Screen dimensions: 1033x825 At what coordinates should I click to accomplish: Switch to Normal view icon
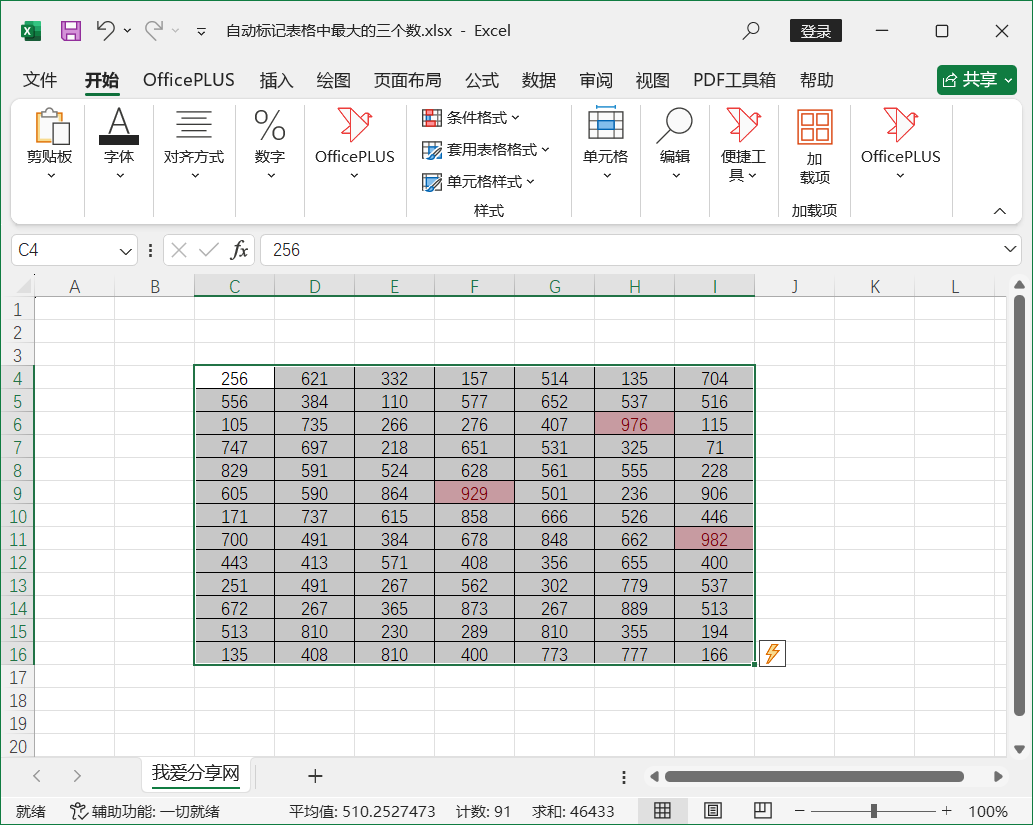click(662, 811)
